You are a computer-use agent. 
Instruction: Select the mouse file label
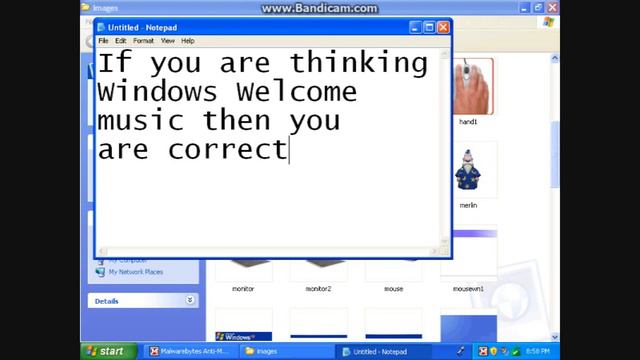[393, 289]
